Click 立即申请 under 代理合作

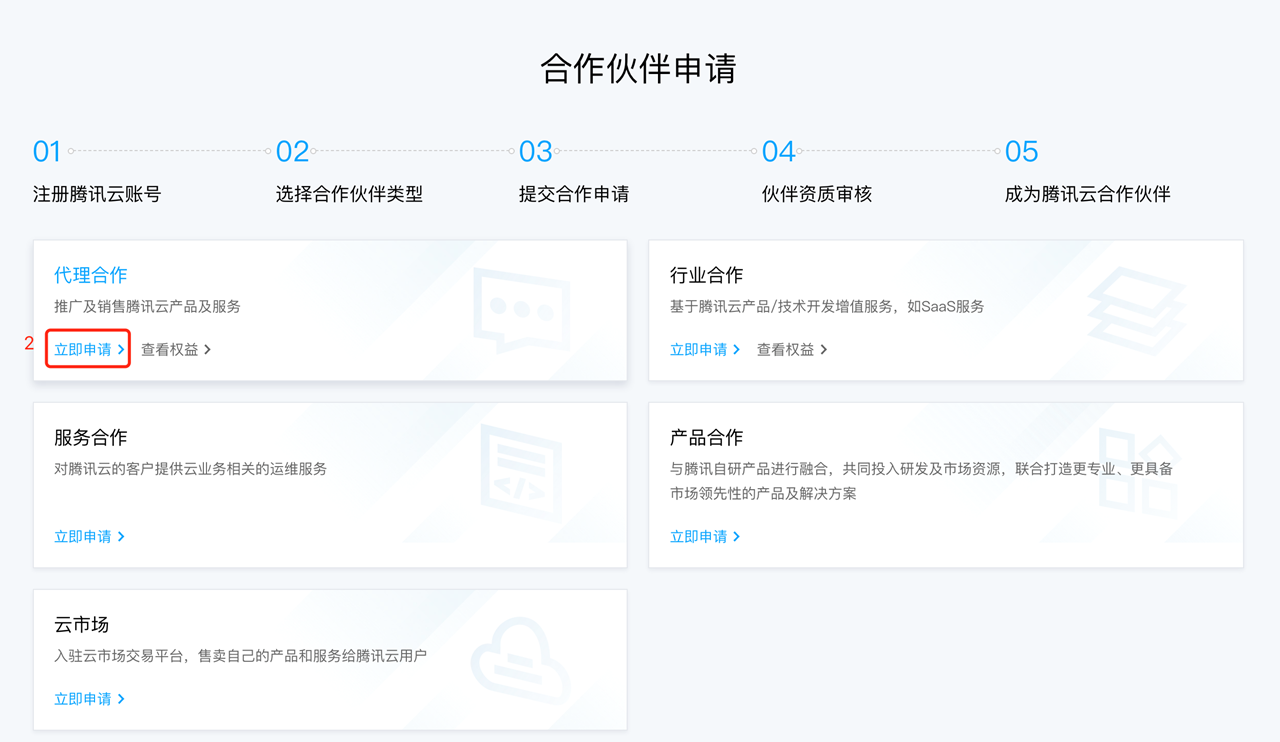click(x=89, y=349)
